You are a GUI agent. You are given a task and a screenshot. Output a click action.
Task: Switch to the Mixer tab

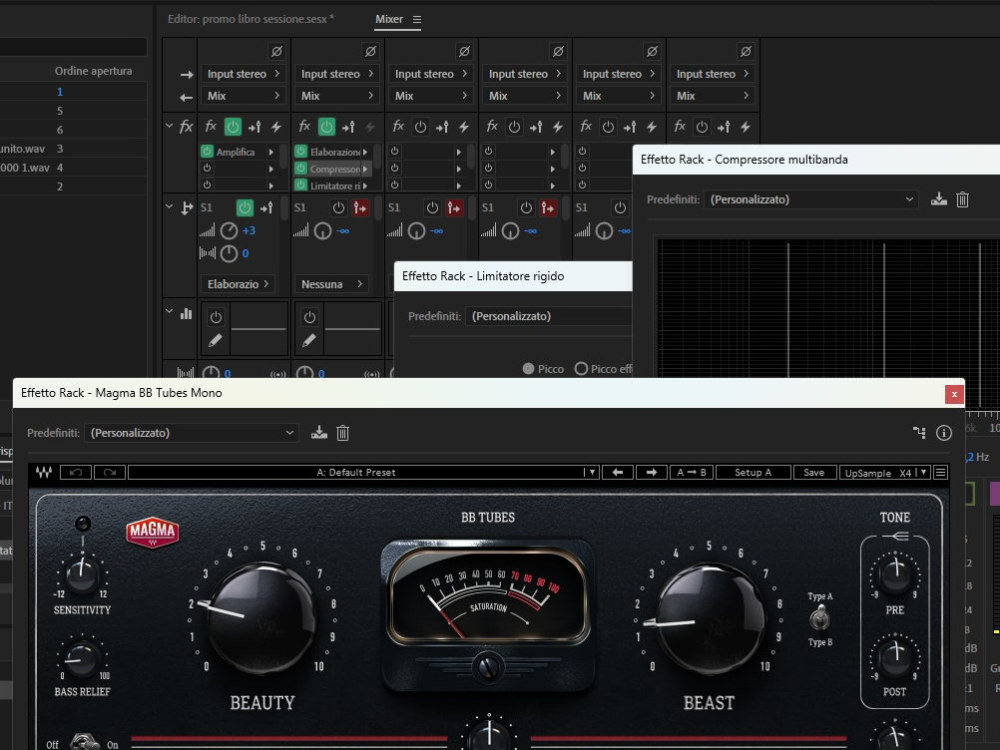389,19
